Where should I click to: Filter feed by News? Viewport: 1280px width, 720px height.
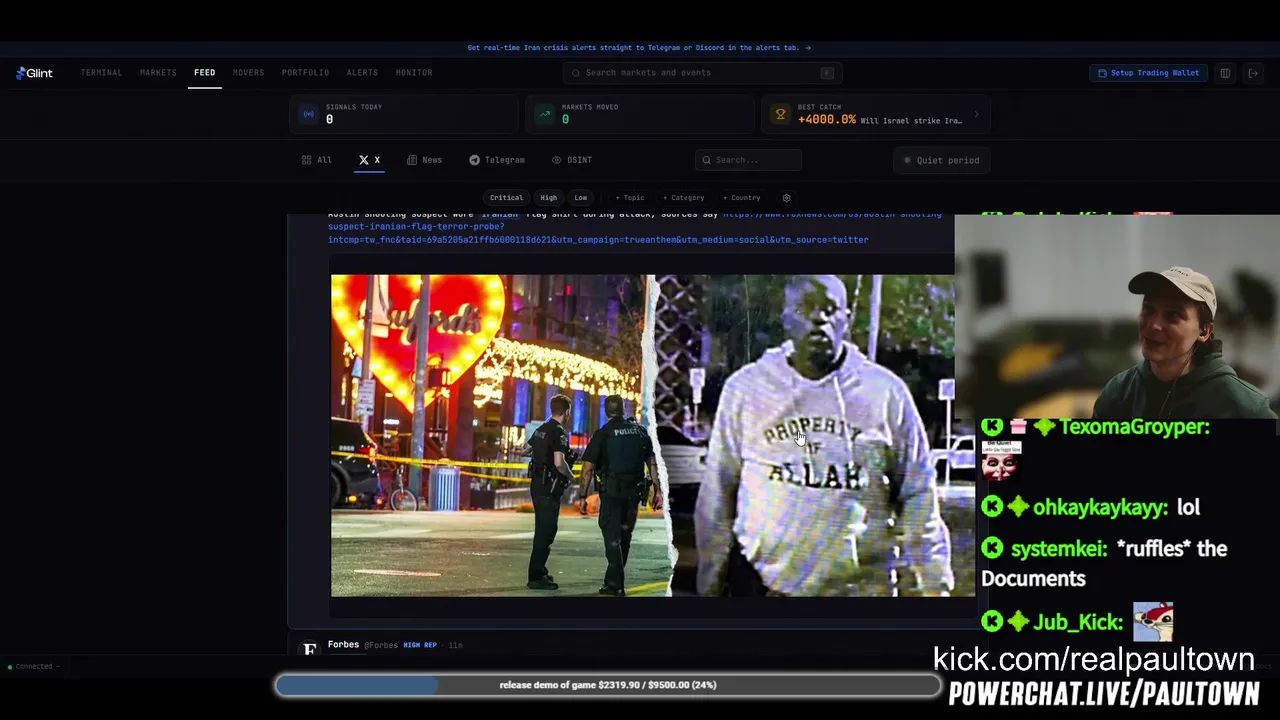pyautogui.click(x=424, y=160)
